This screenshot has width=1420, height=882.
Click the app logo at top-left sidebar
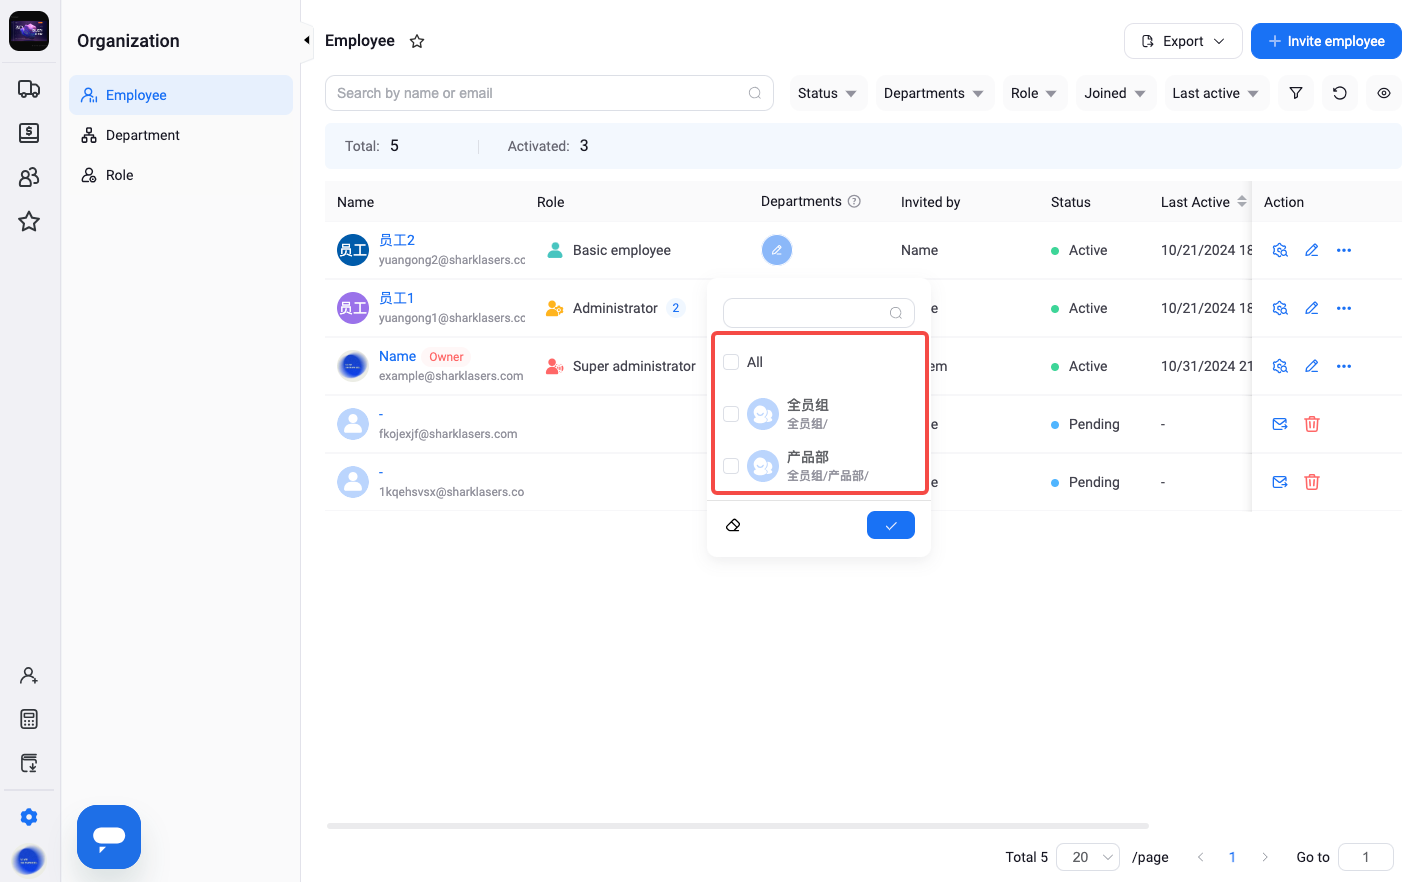(x=29, y=31)
